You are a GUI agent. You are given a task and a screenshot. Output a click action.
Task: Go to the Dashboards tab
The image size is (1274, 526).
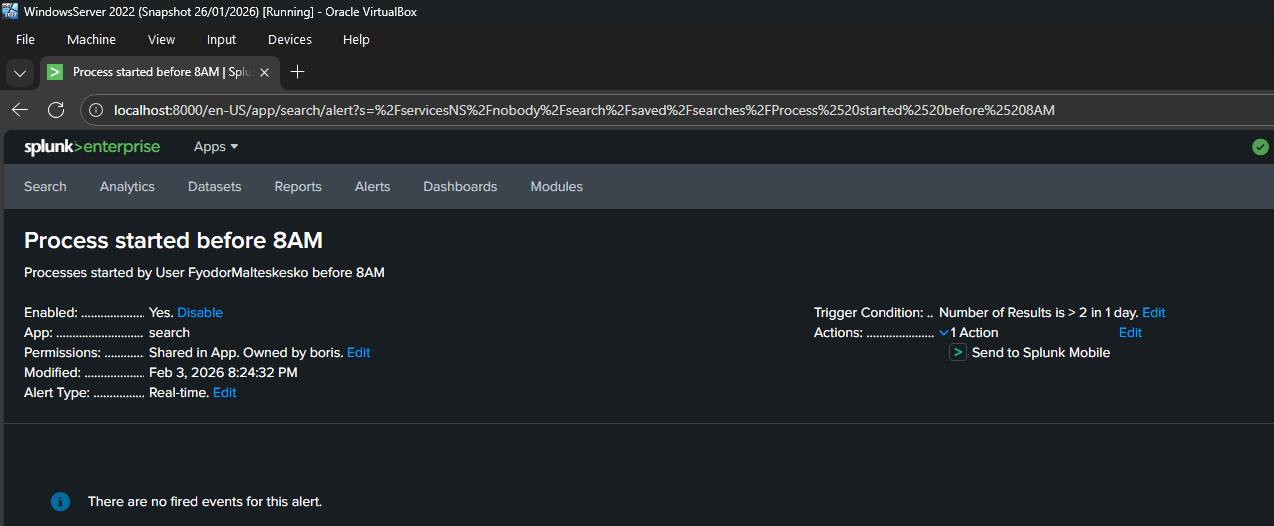point(460,187)
